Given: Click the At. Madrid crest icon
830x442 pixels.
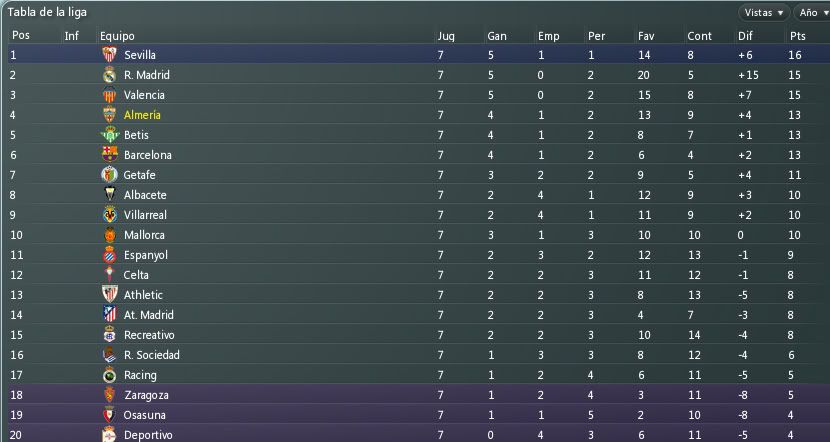Looking at the screenshot, I should [110, 315].
